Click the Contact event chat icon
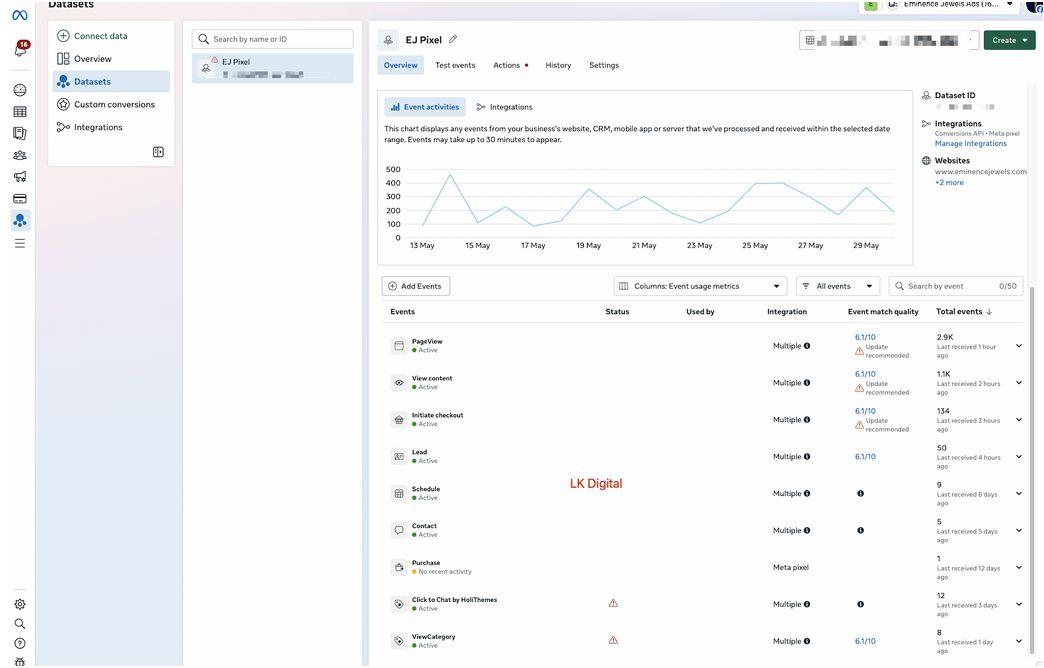Screen dimensions: 1044x668 click(399, 531)
